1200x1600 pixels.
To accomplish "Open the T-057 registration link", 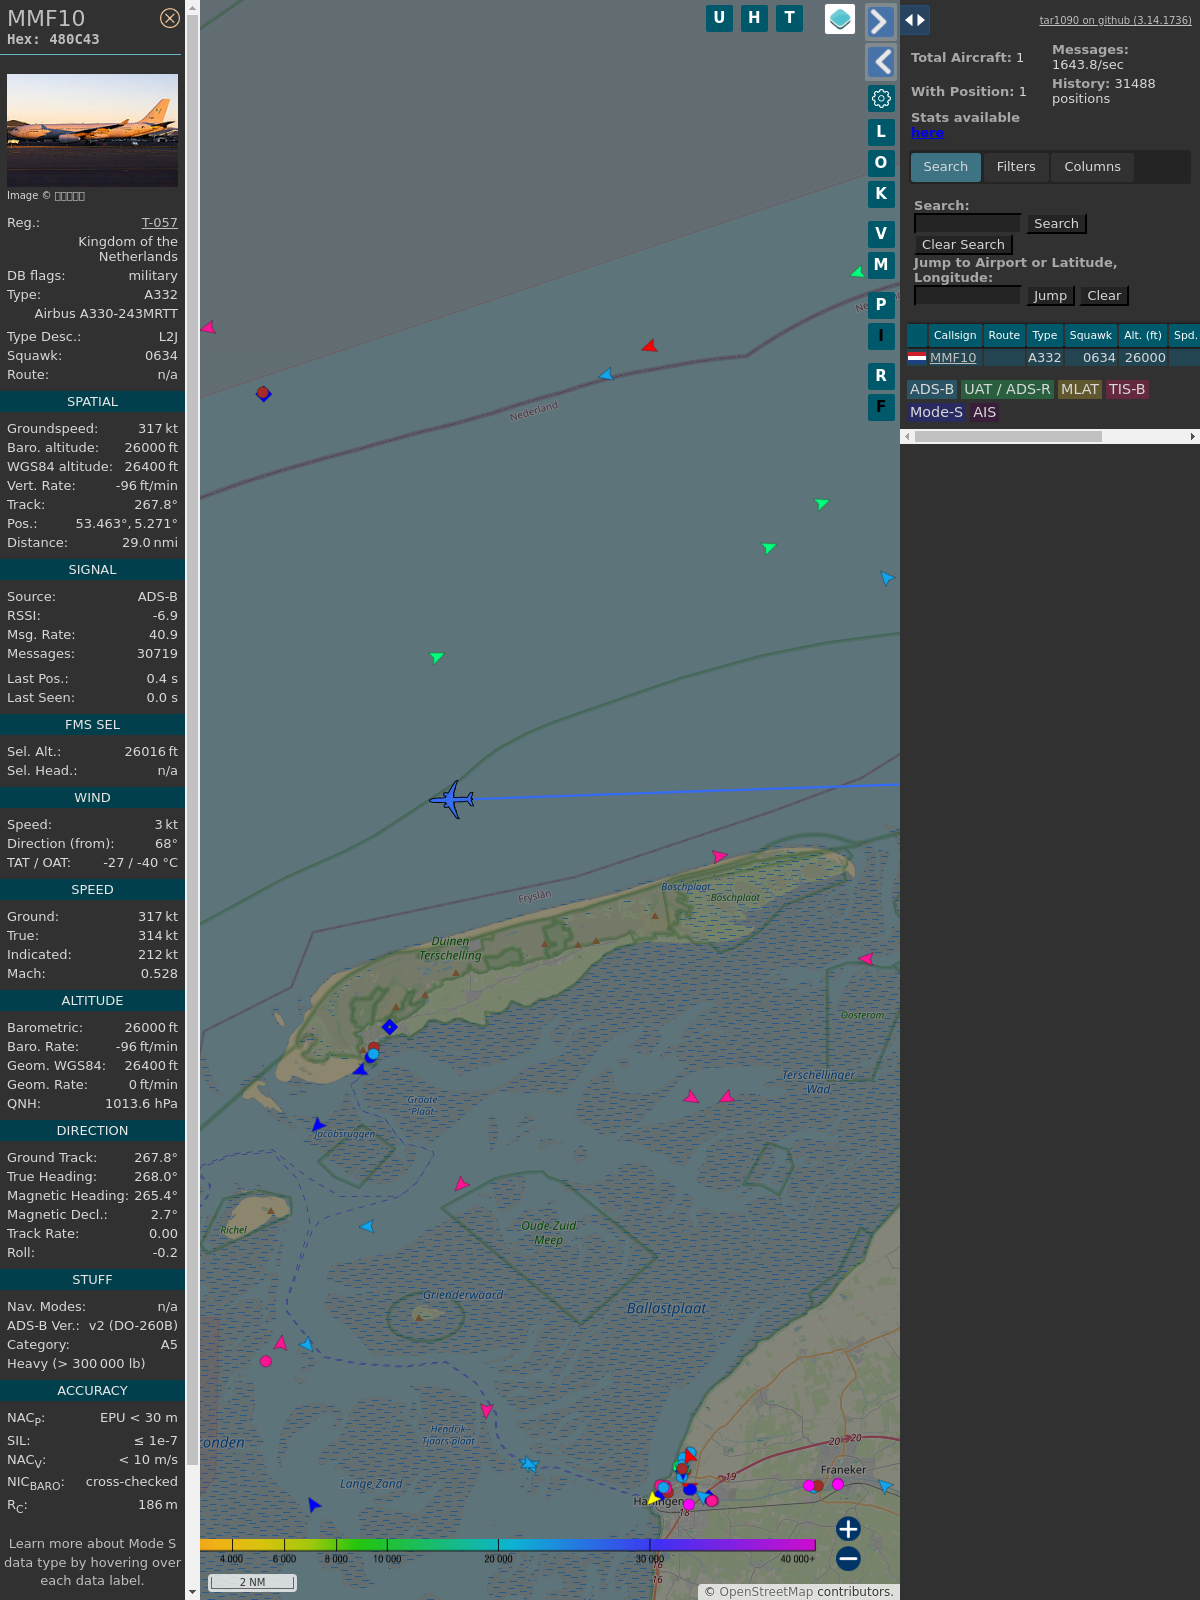I will pos(160,223).
